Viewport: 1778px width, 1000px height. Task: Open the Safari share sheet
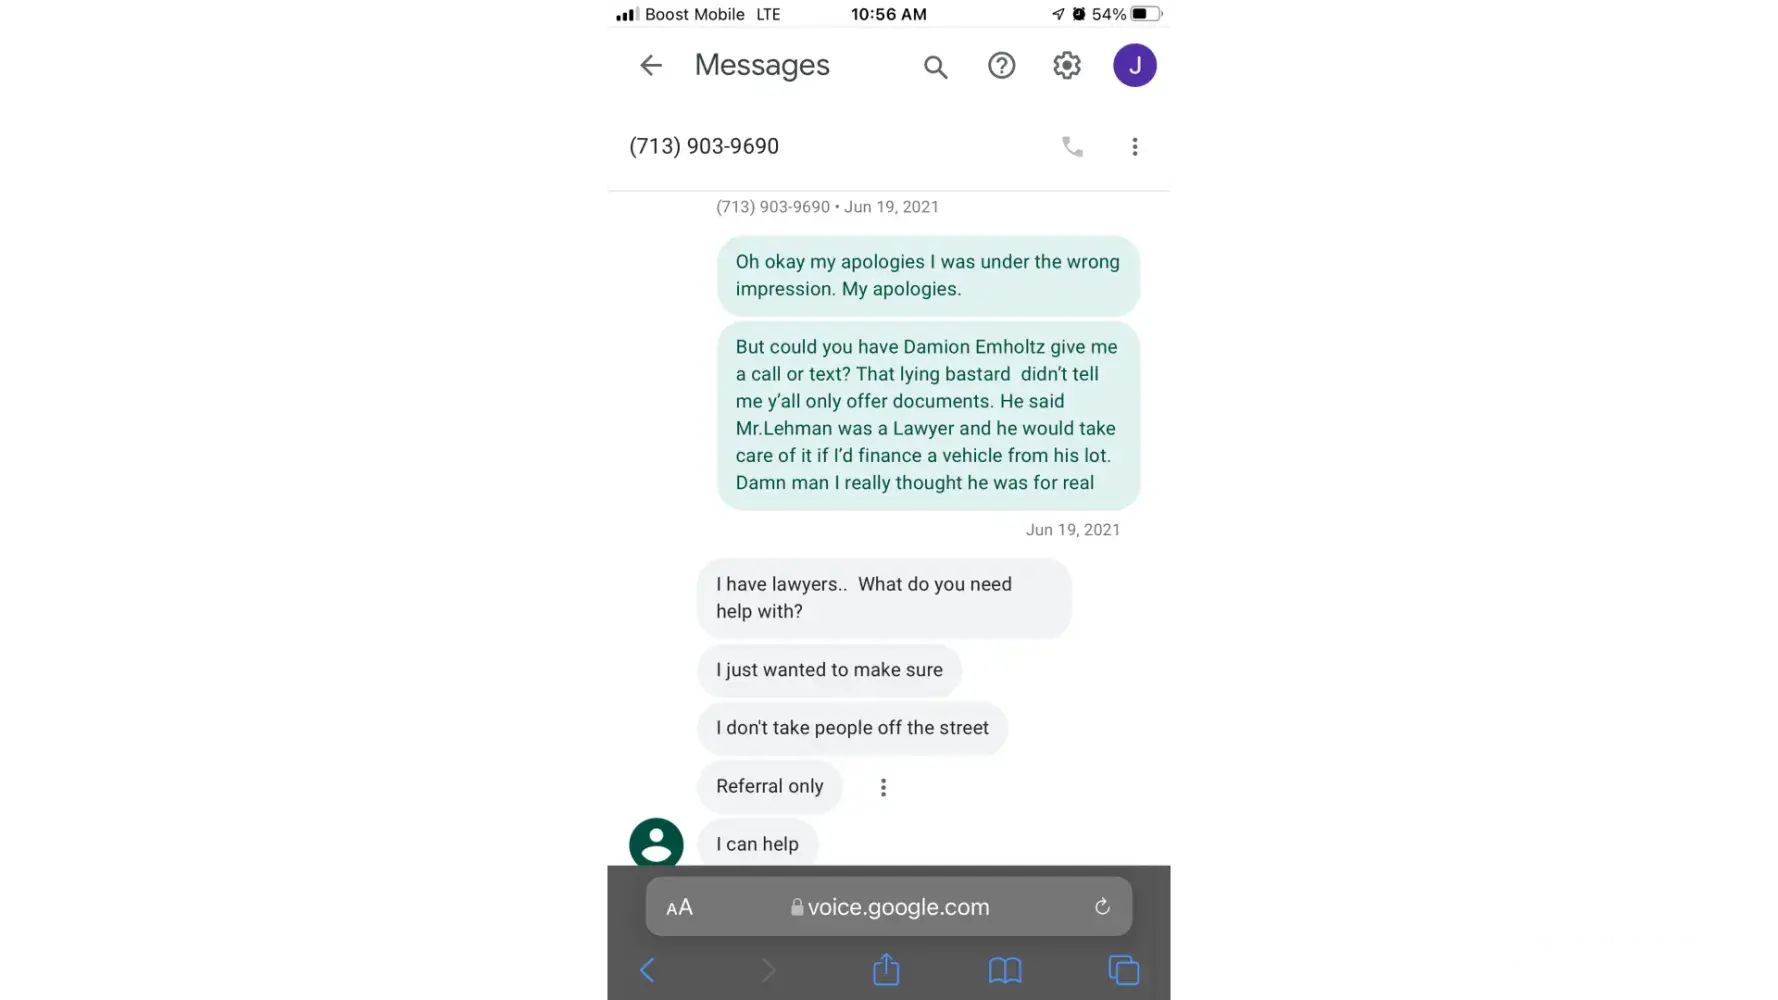point(886,969)
